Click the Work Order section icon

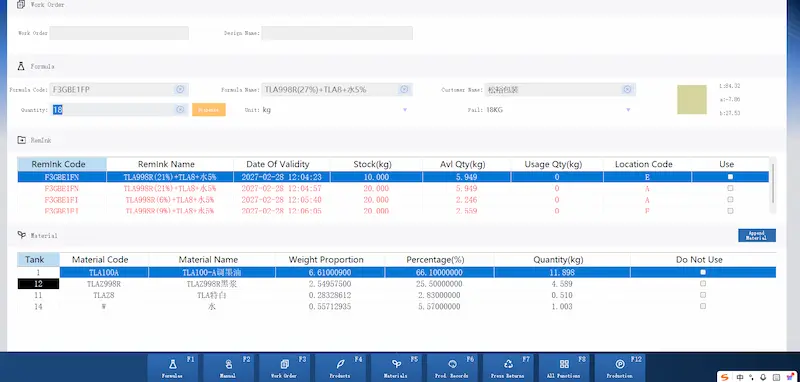(x=21, y=5)
